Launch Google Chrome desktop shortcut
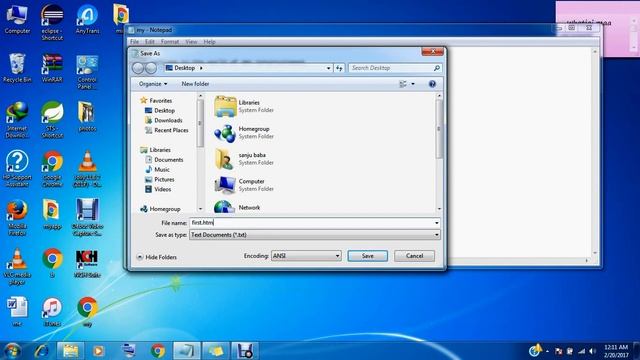Viewport: 640px width, 360px height. pyautogui.click(x=52, y=169)
